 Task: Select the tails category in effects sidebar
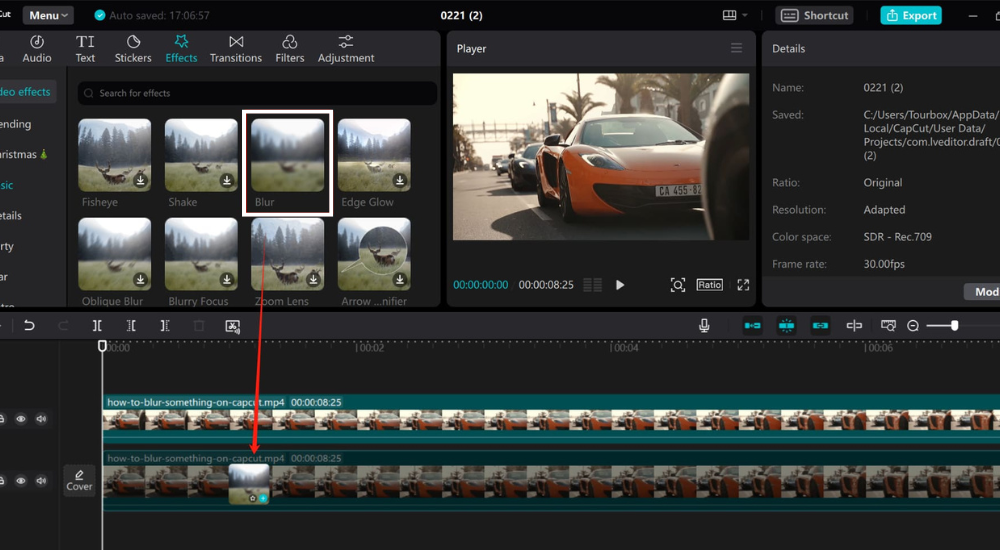click(x=11, y=216)
